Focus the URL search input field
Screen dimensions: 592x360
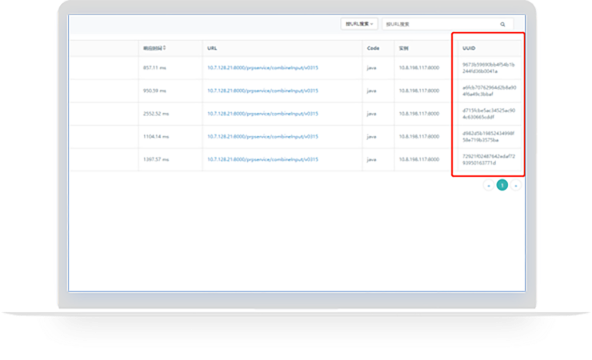(x=447, y=24)
